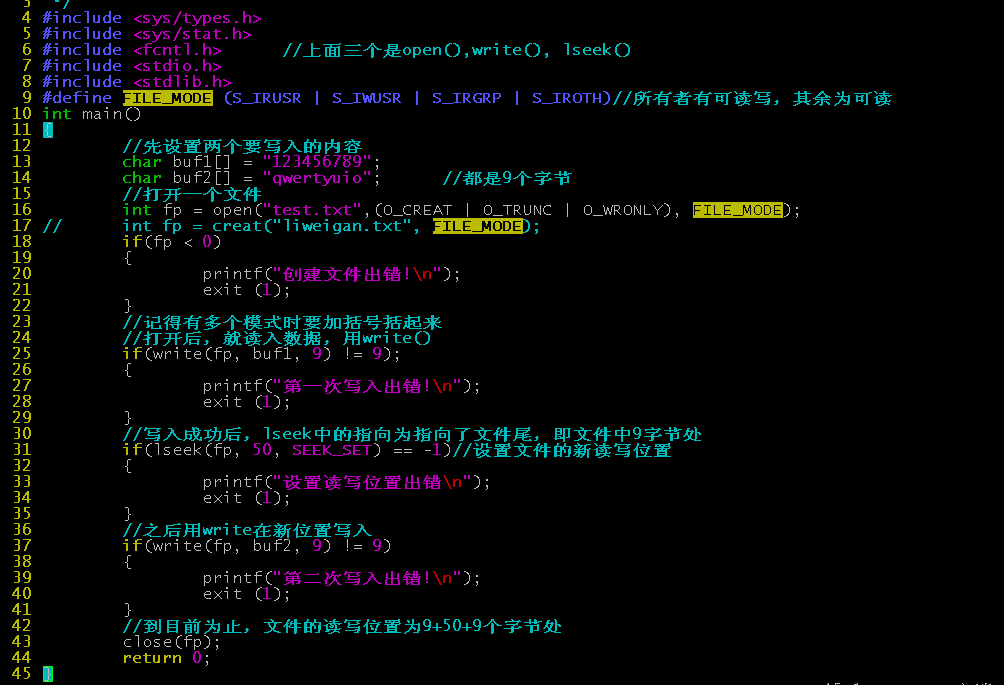Click S_IRGRP in the define macro
Screen dimensions: 1004x685
point(467,98)
